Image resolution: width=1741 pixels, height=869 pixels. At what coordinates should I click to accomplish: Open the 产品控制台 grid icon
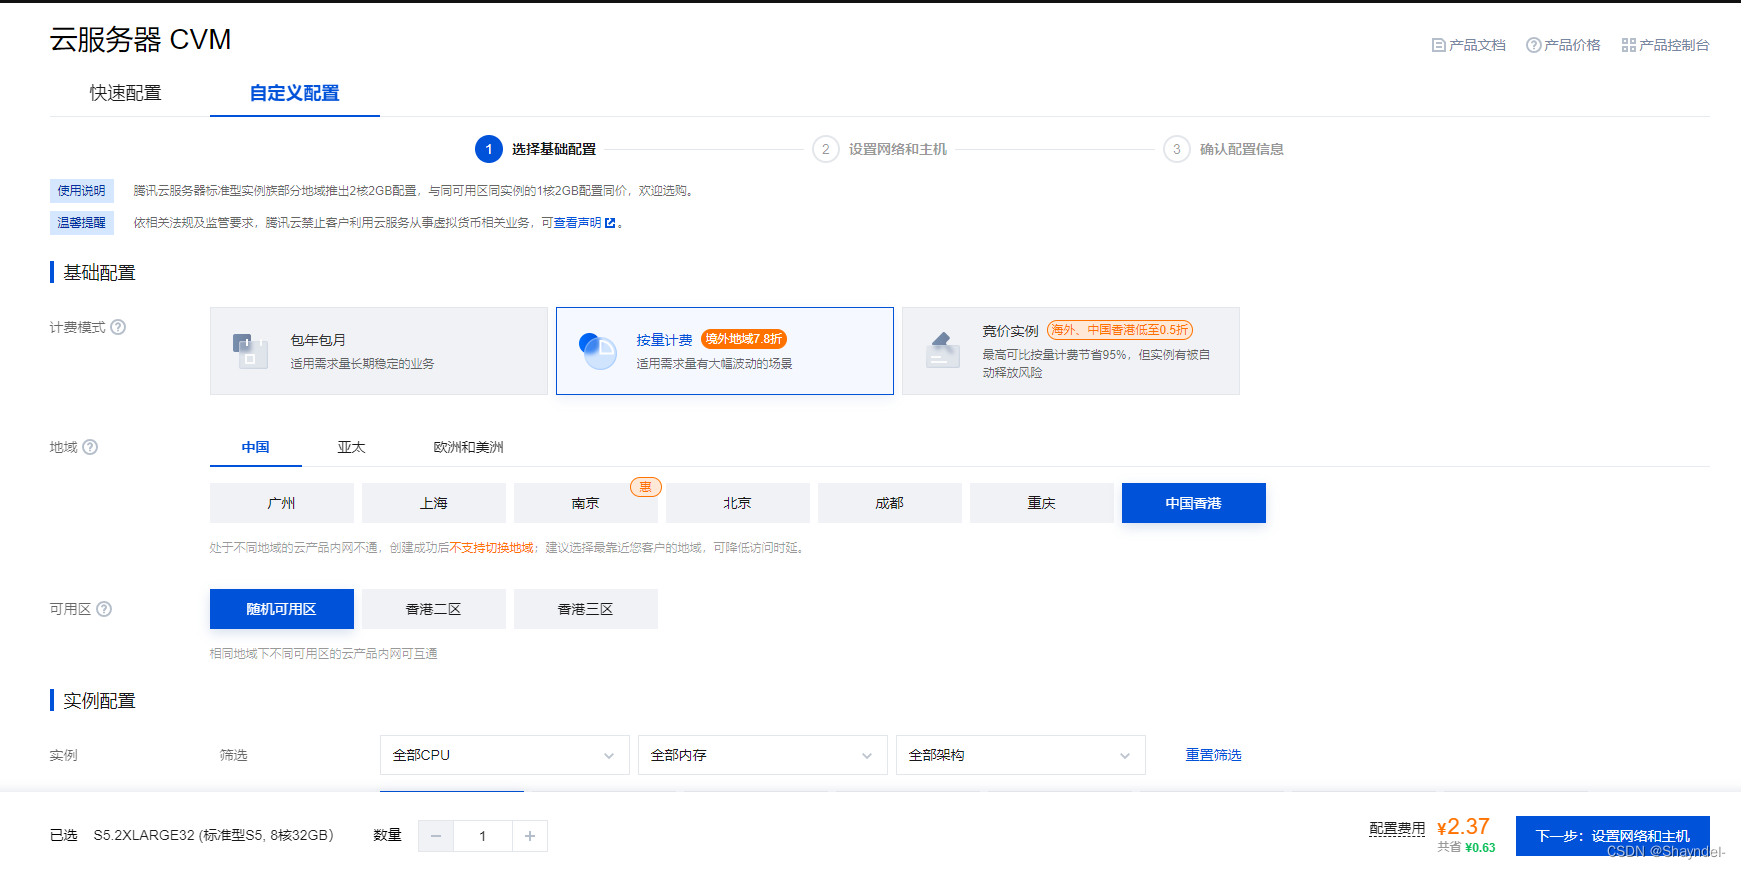tap(1628, 45)
